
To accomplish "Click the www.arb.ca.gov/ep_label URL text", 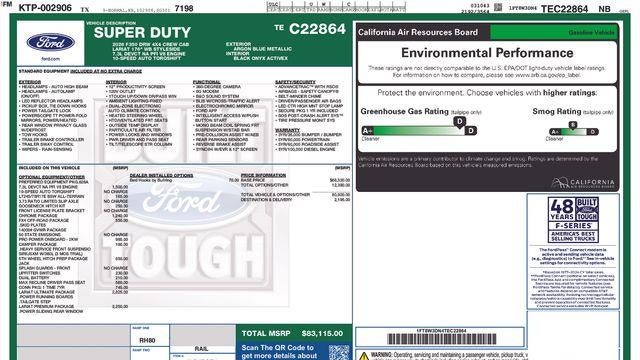I will (547, 76).
